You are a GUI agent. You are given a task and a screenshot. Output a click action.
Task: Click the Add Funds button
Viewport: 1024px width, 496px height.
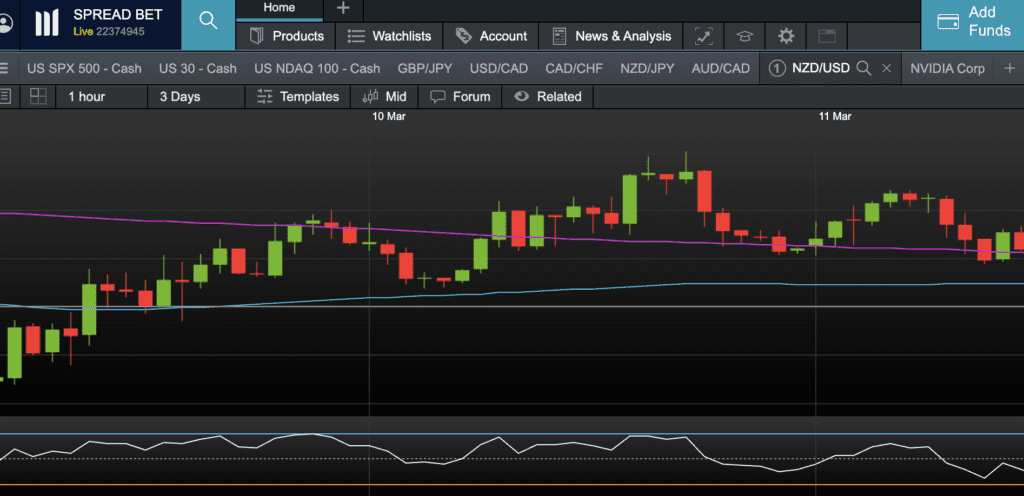tap(972, 23)
